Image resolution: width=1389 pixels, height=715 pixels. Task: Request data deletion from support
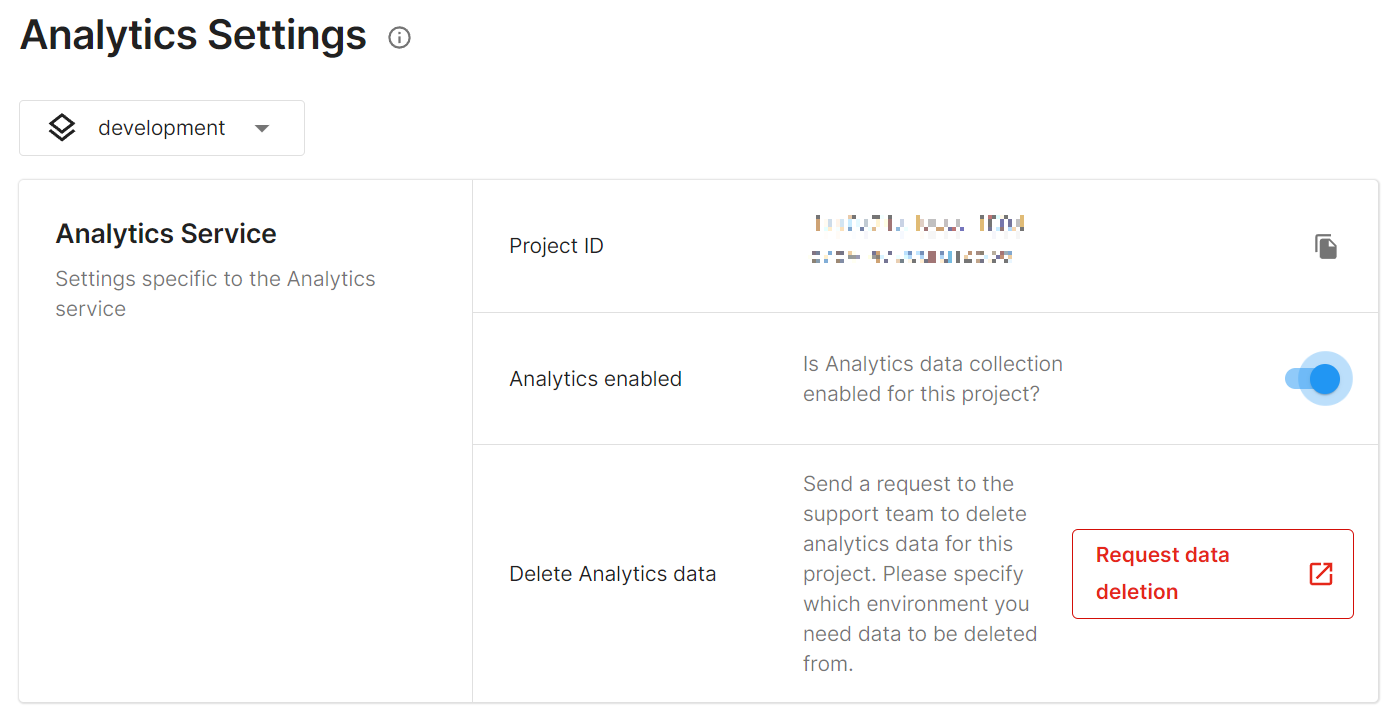tap(1212, 574)
